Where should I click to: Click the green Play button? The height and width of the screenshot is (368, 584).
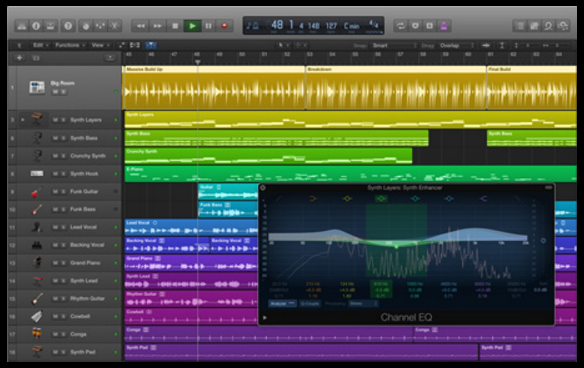pos(192,26)
